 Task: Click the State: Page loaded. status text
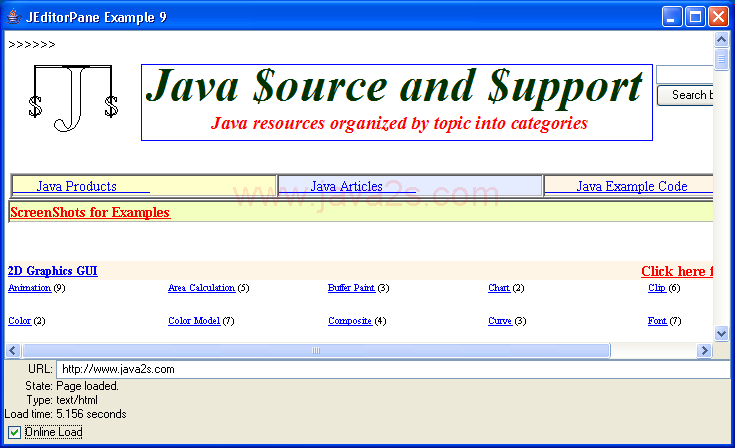pyautogui.click(x=72, y=386)
